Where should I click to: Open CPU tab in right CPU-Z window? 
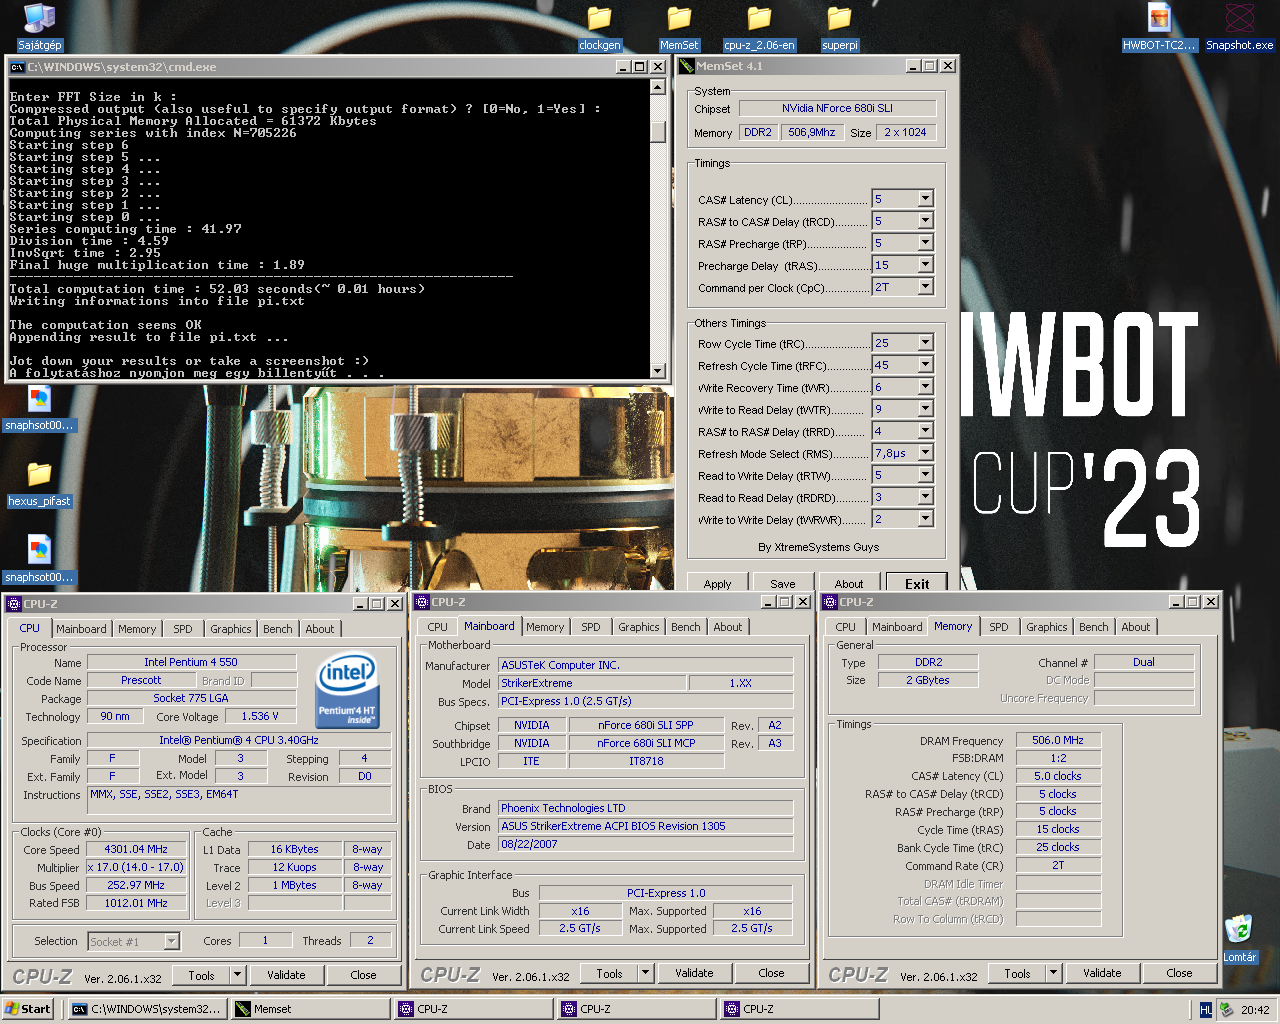(x=846, y=627)
